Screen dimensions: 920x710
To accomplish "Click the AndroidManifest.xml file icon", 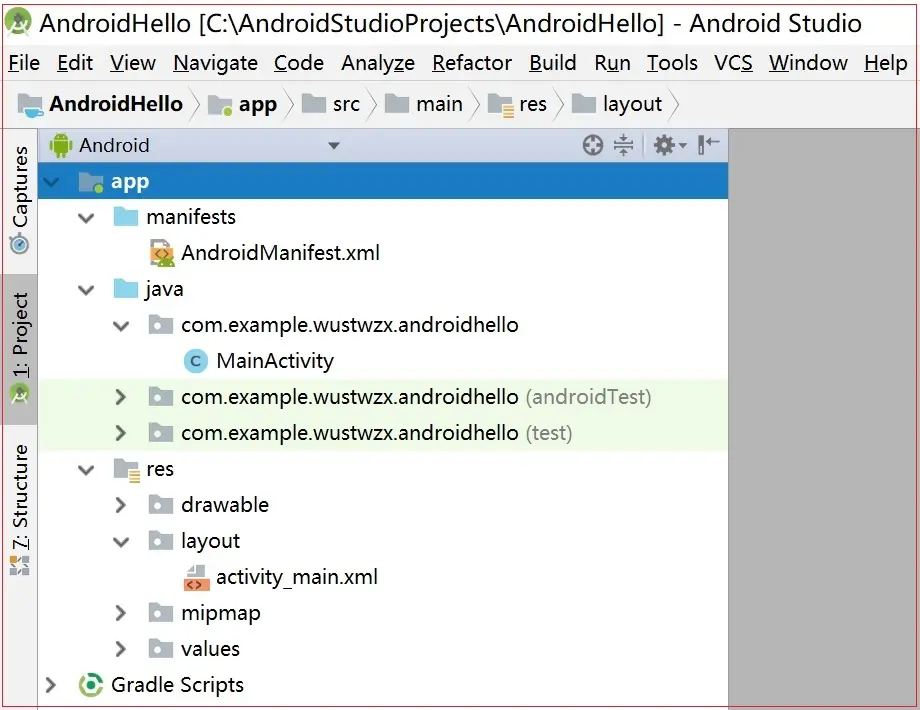I will point(161,253).
